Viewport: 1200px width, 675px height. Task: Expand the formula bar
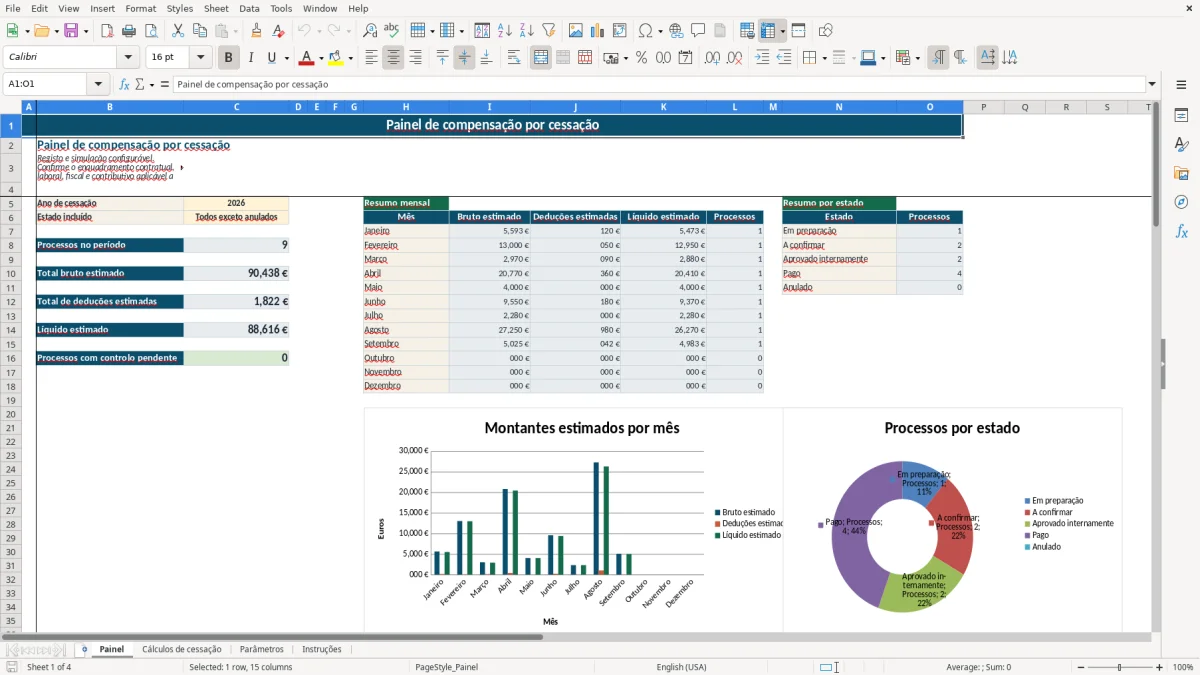1152,85
